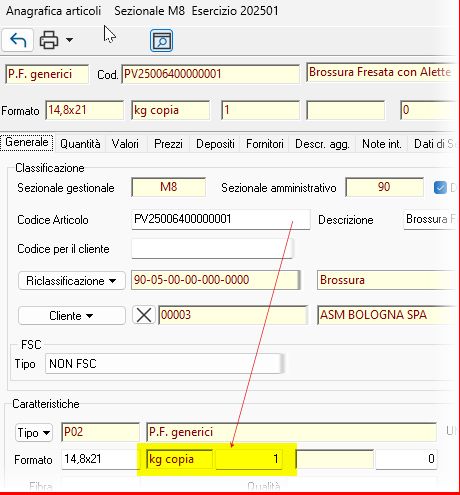Select the Prezzi tab
The image size is (460, 495).
(168, 144)
